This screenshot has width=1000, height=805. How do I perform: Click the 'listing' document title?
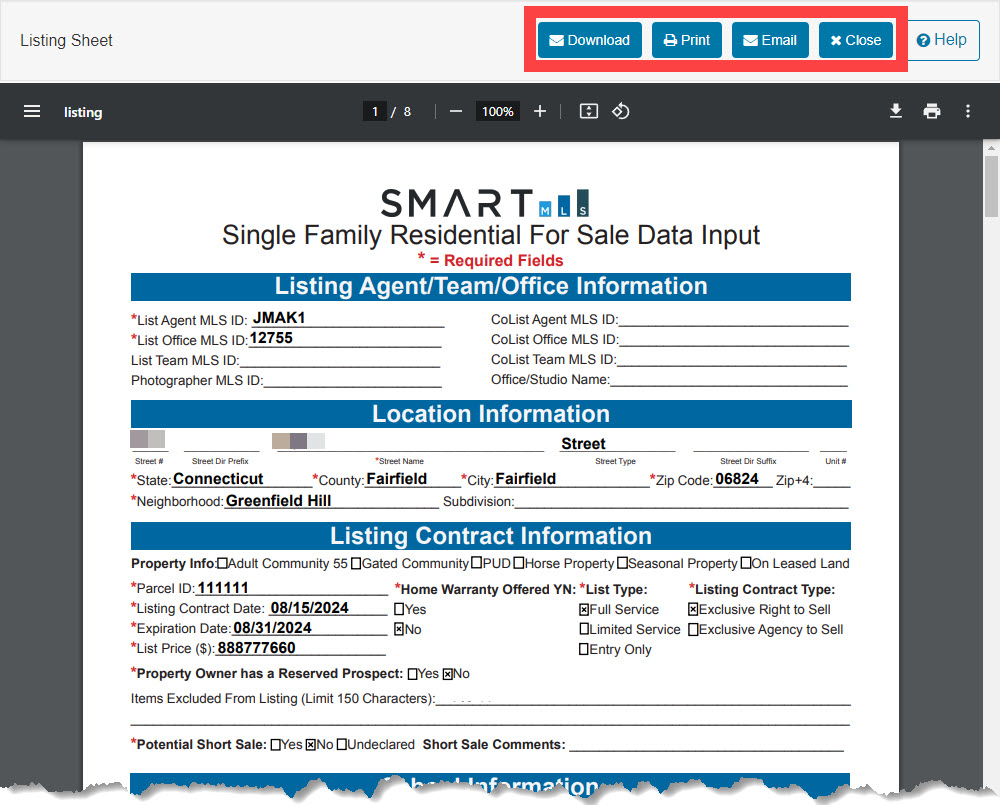83,112
